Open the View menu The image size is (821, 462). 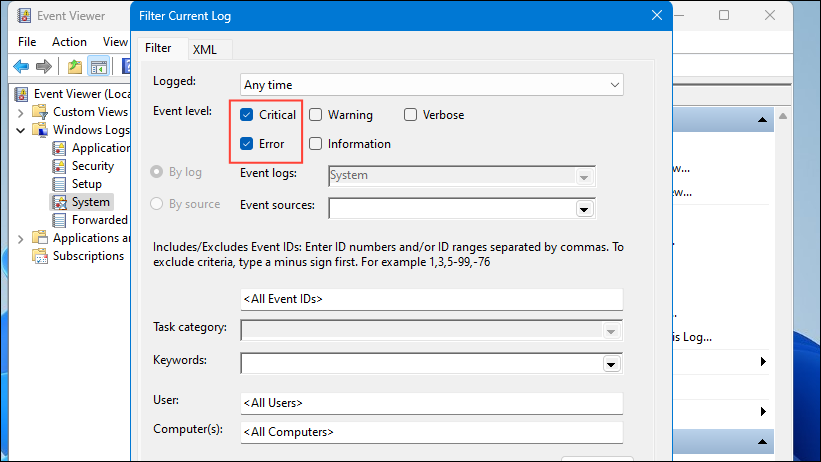click(x=115, y=42)
